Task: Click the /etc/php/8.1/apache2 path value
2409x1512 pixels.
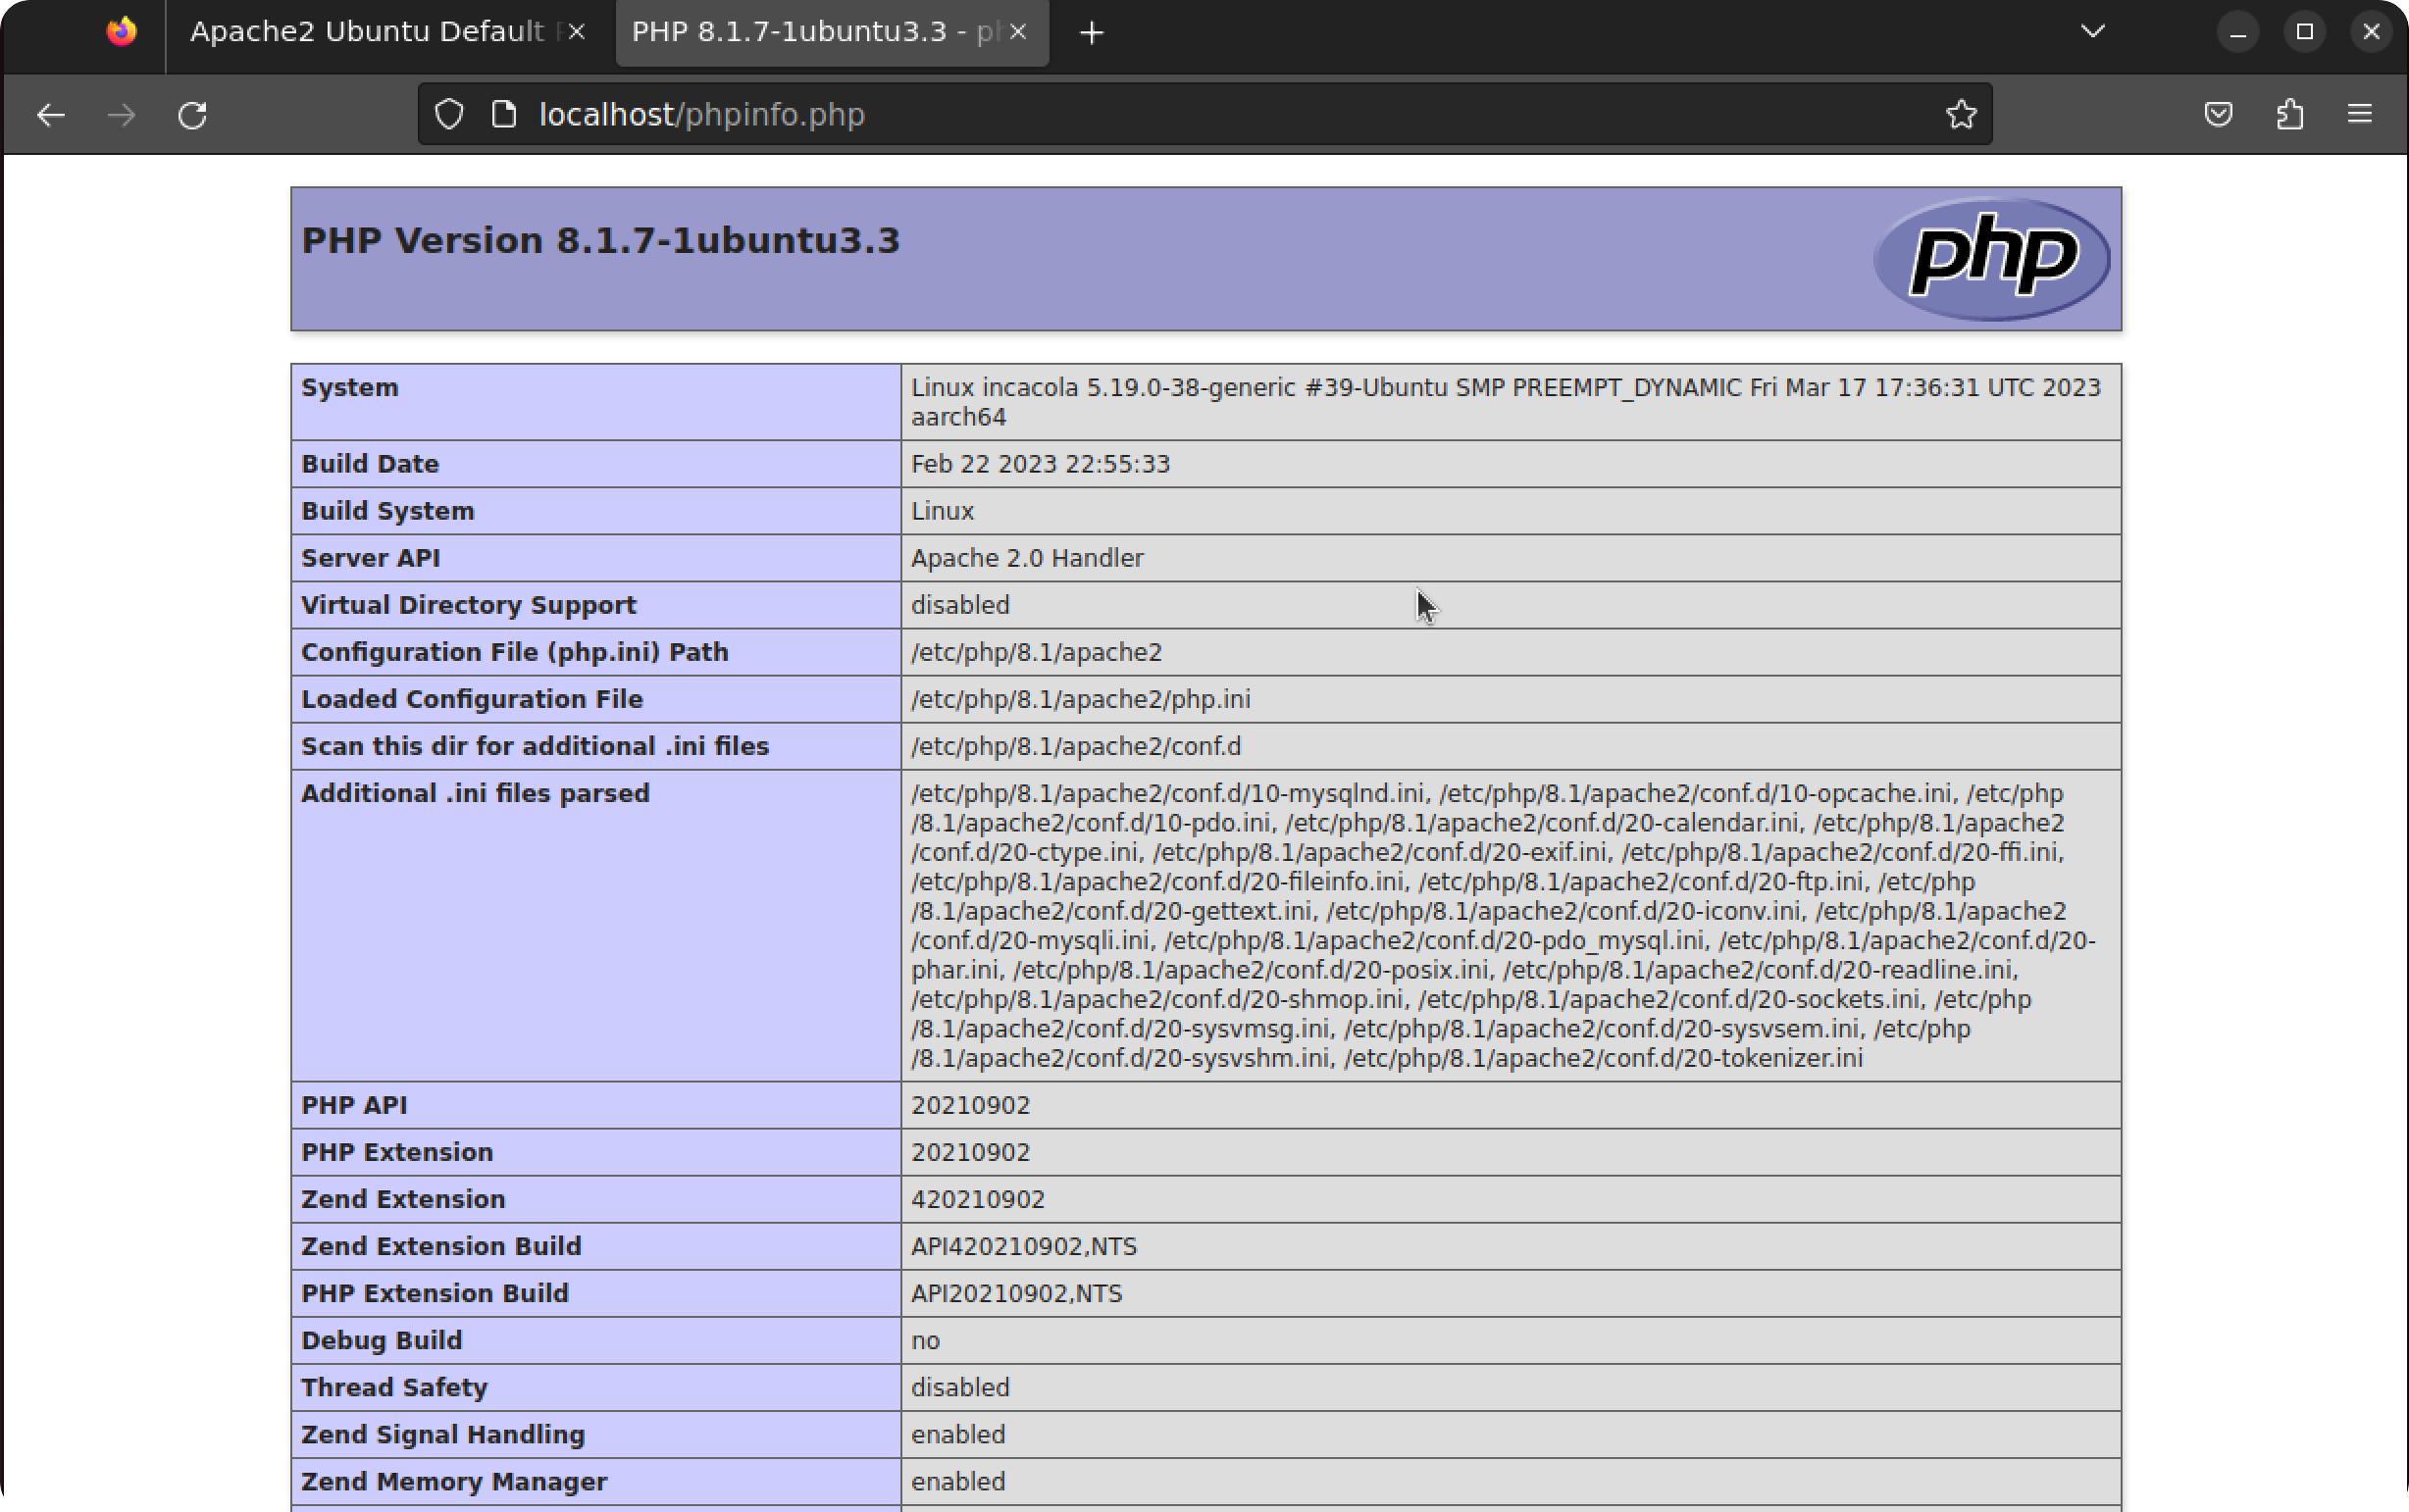Action: coord(1036,652)
